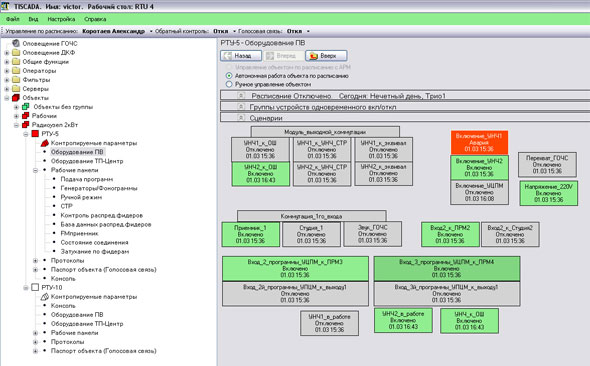This screenshot has width=590, height=366.
Task: Toggle Вход_2_программы_УЦПМ_к_ПРМ3 block
Action: pos(295,268)
